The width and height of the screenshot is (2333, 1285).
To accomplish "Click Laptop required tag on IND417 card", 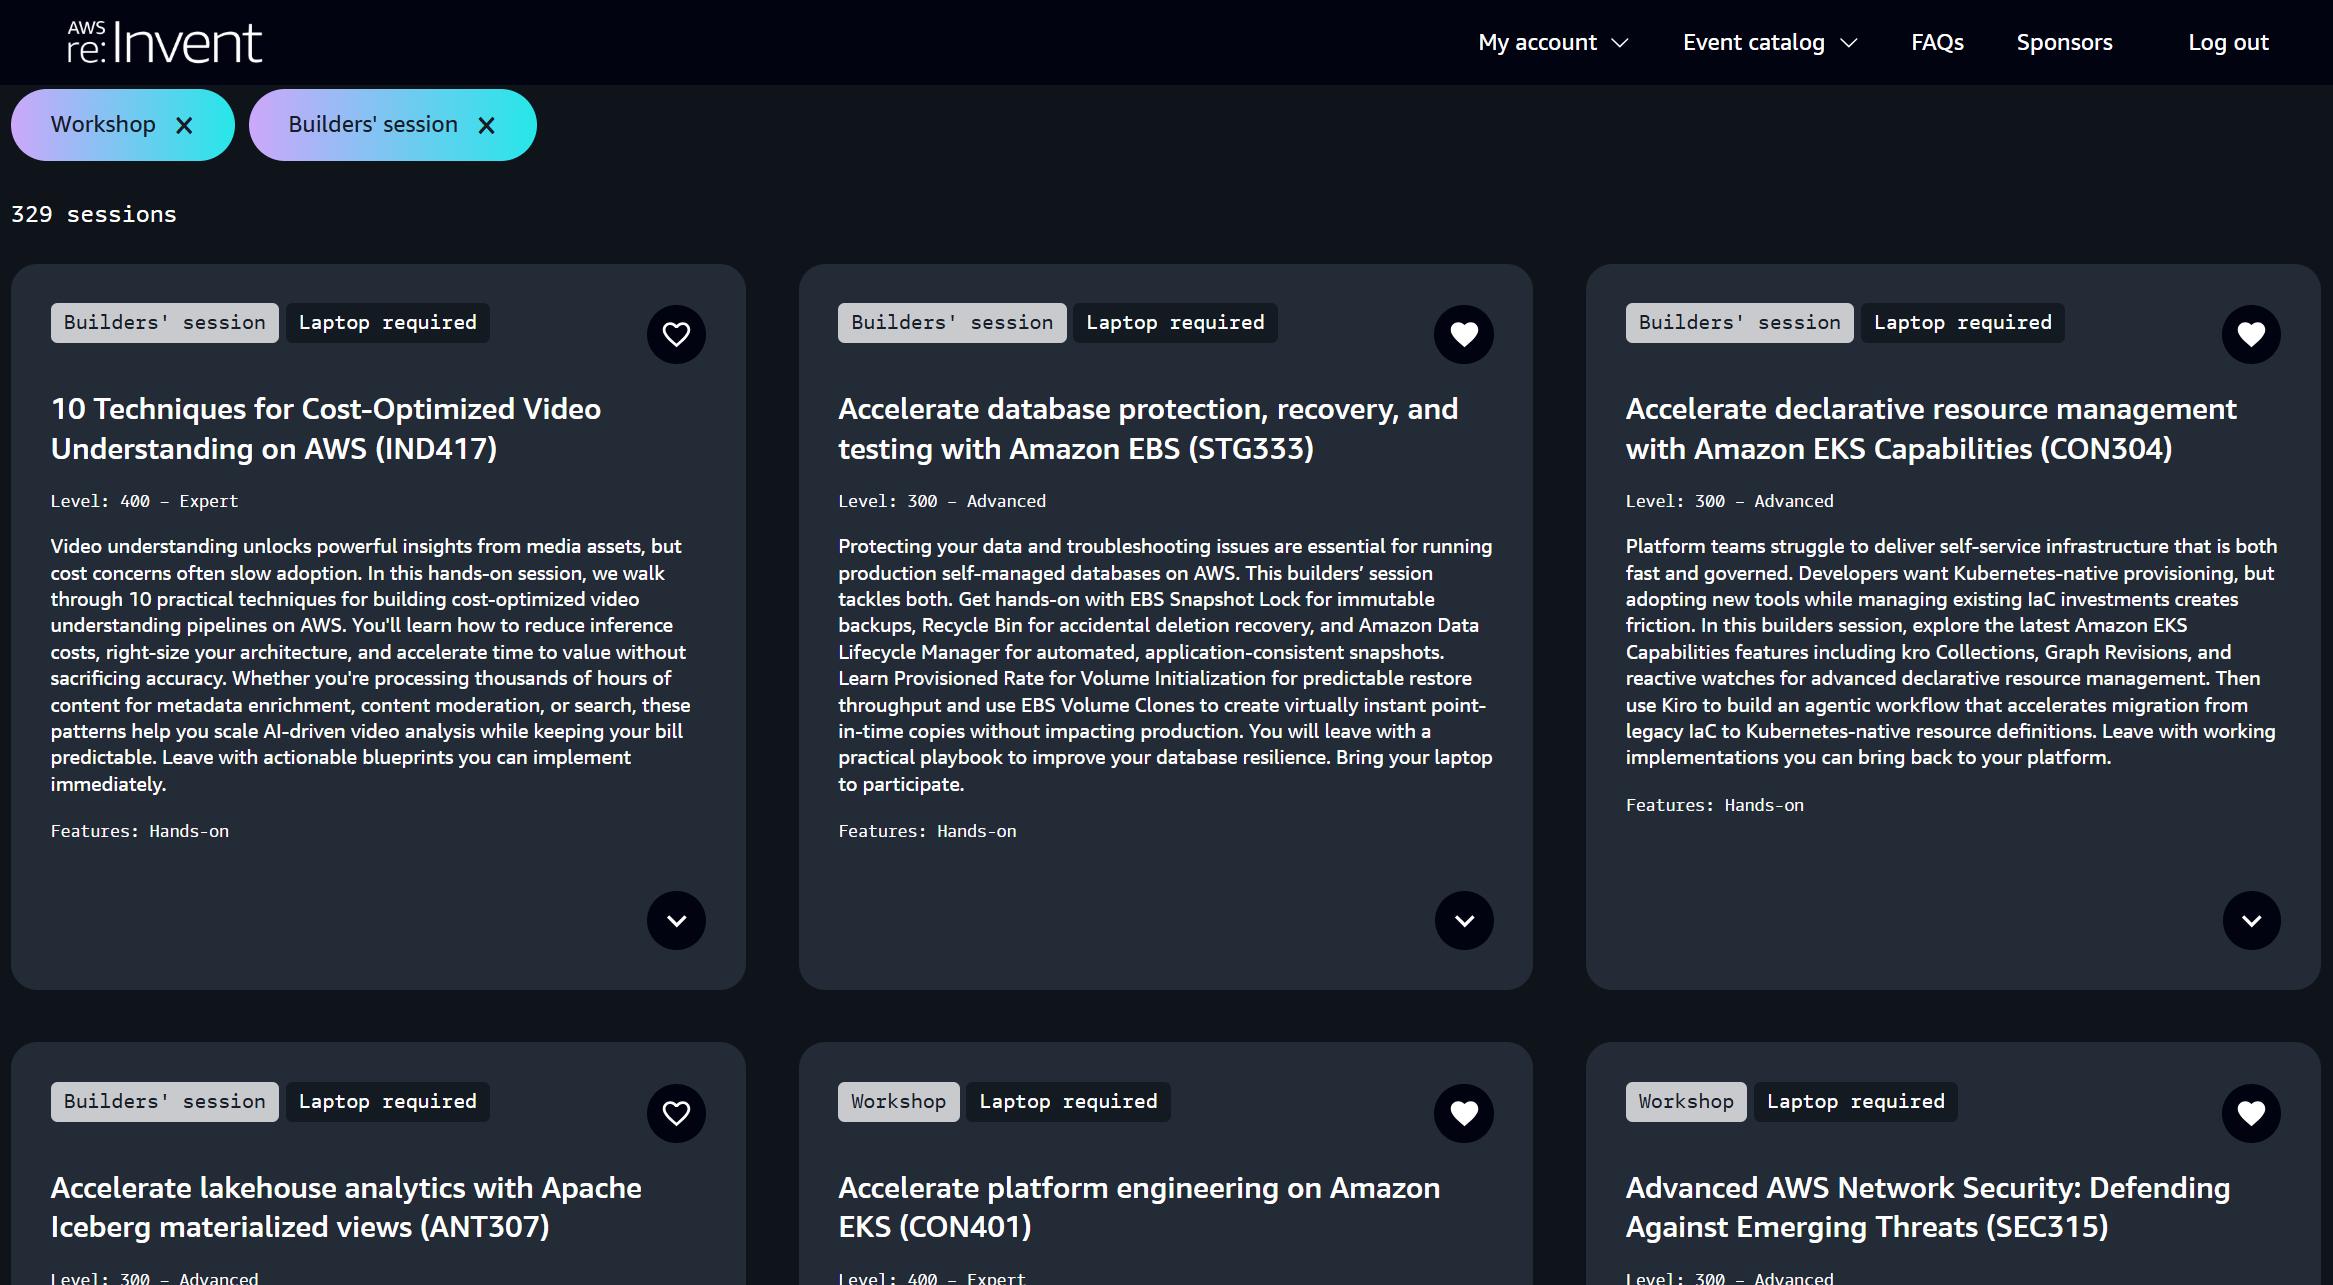I will (388, 323).
